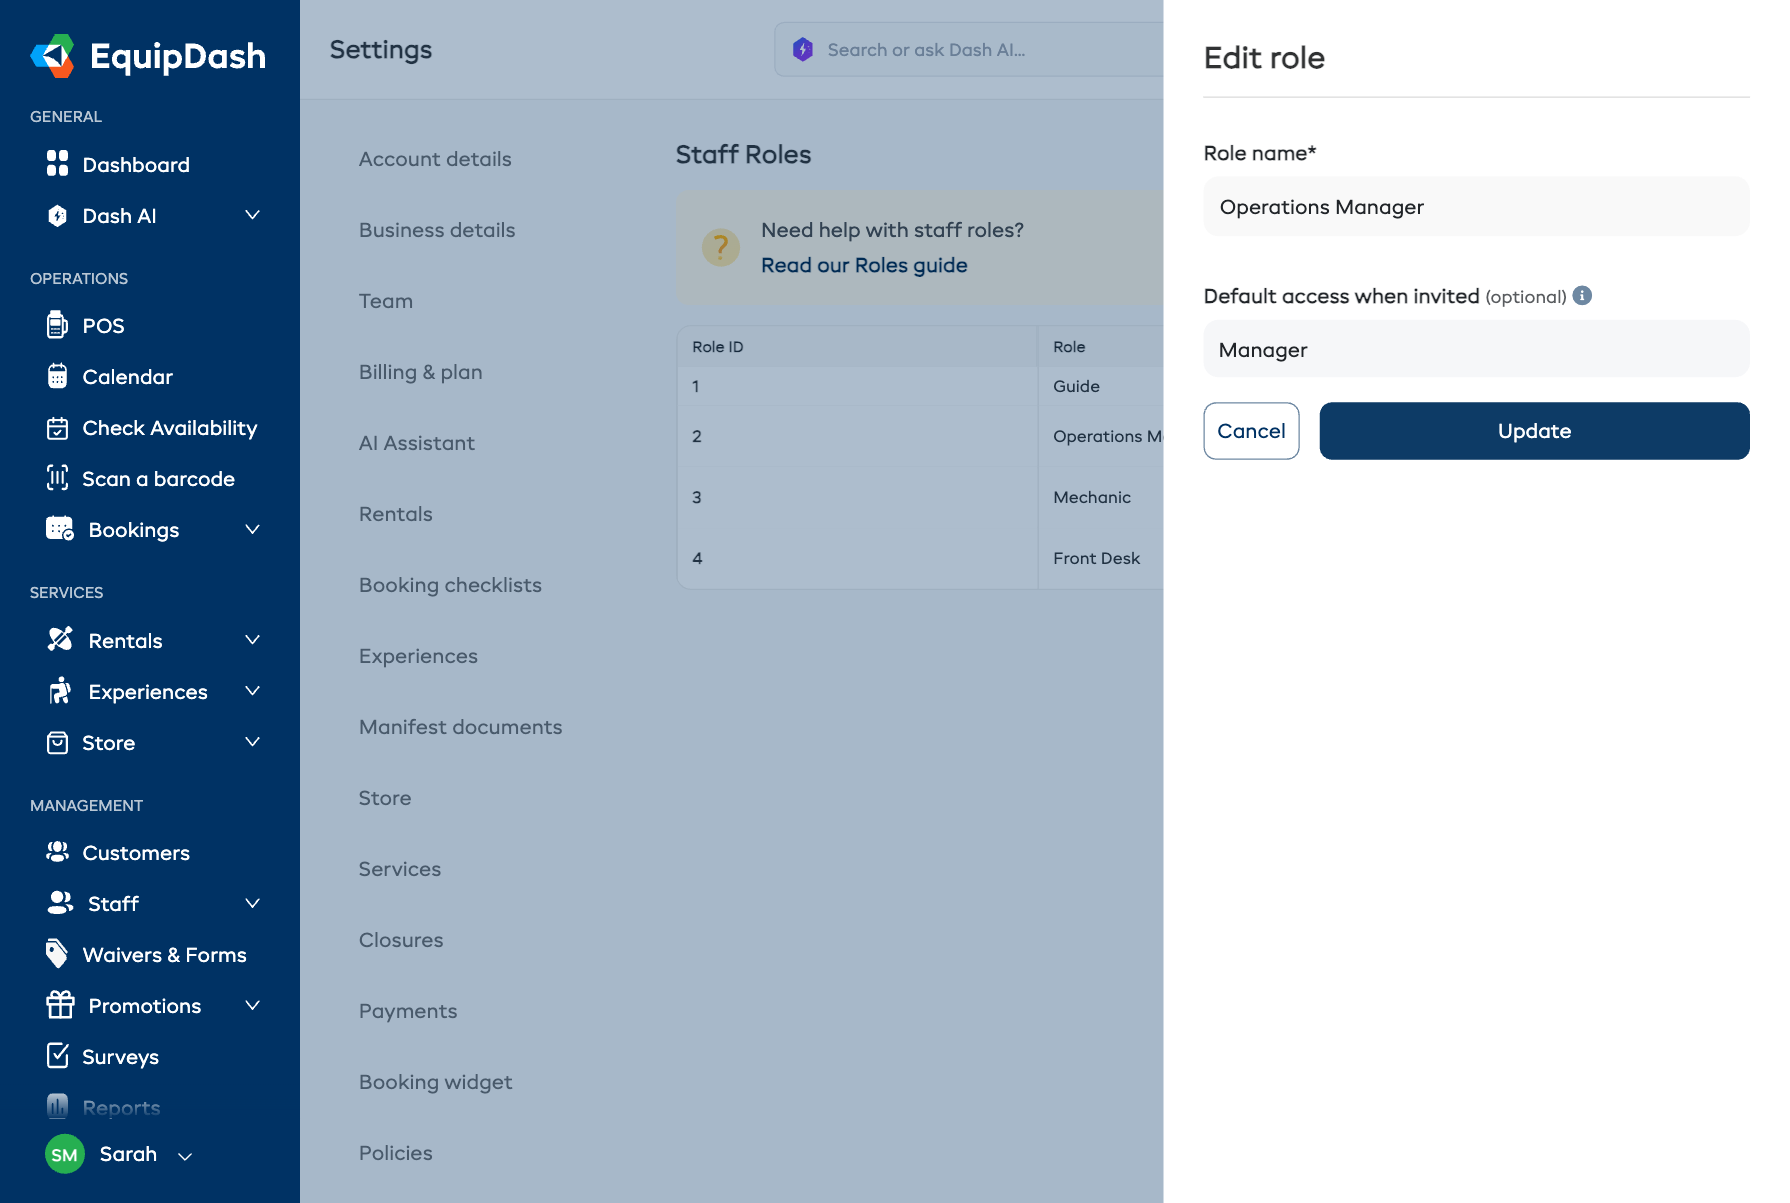Expand the sidebar Experiences chevron
The width and height of the screenshot is (1790, 1203).
(x=253, y=691)
